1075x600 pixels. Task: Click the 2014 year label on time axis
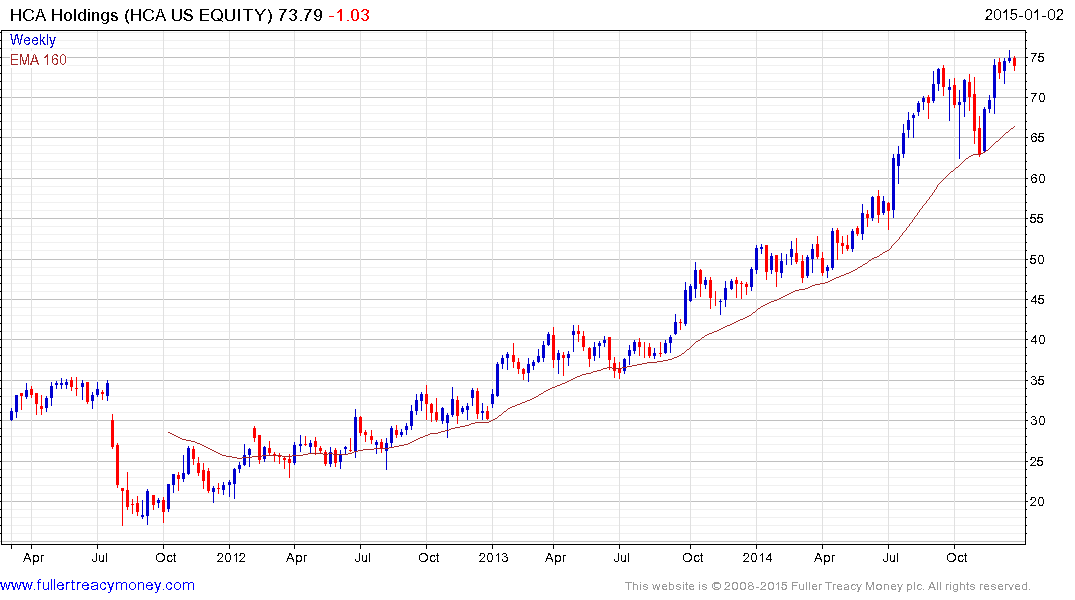tap(757, 557)
